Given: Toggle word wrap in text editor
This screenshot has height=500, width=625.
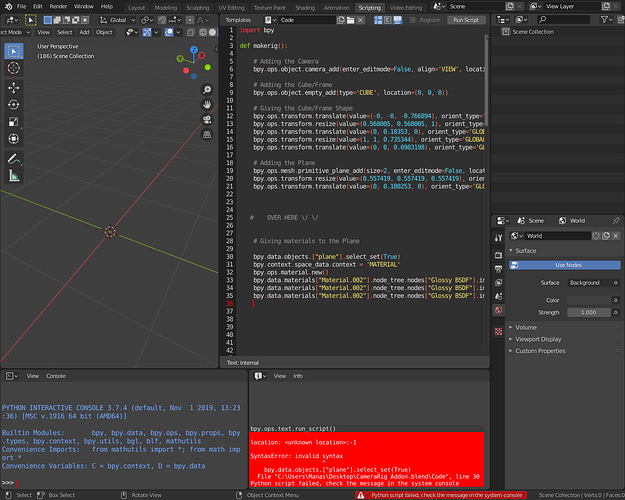Looking at the screenshot, I should [387, 20].
